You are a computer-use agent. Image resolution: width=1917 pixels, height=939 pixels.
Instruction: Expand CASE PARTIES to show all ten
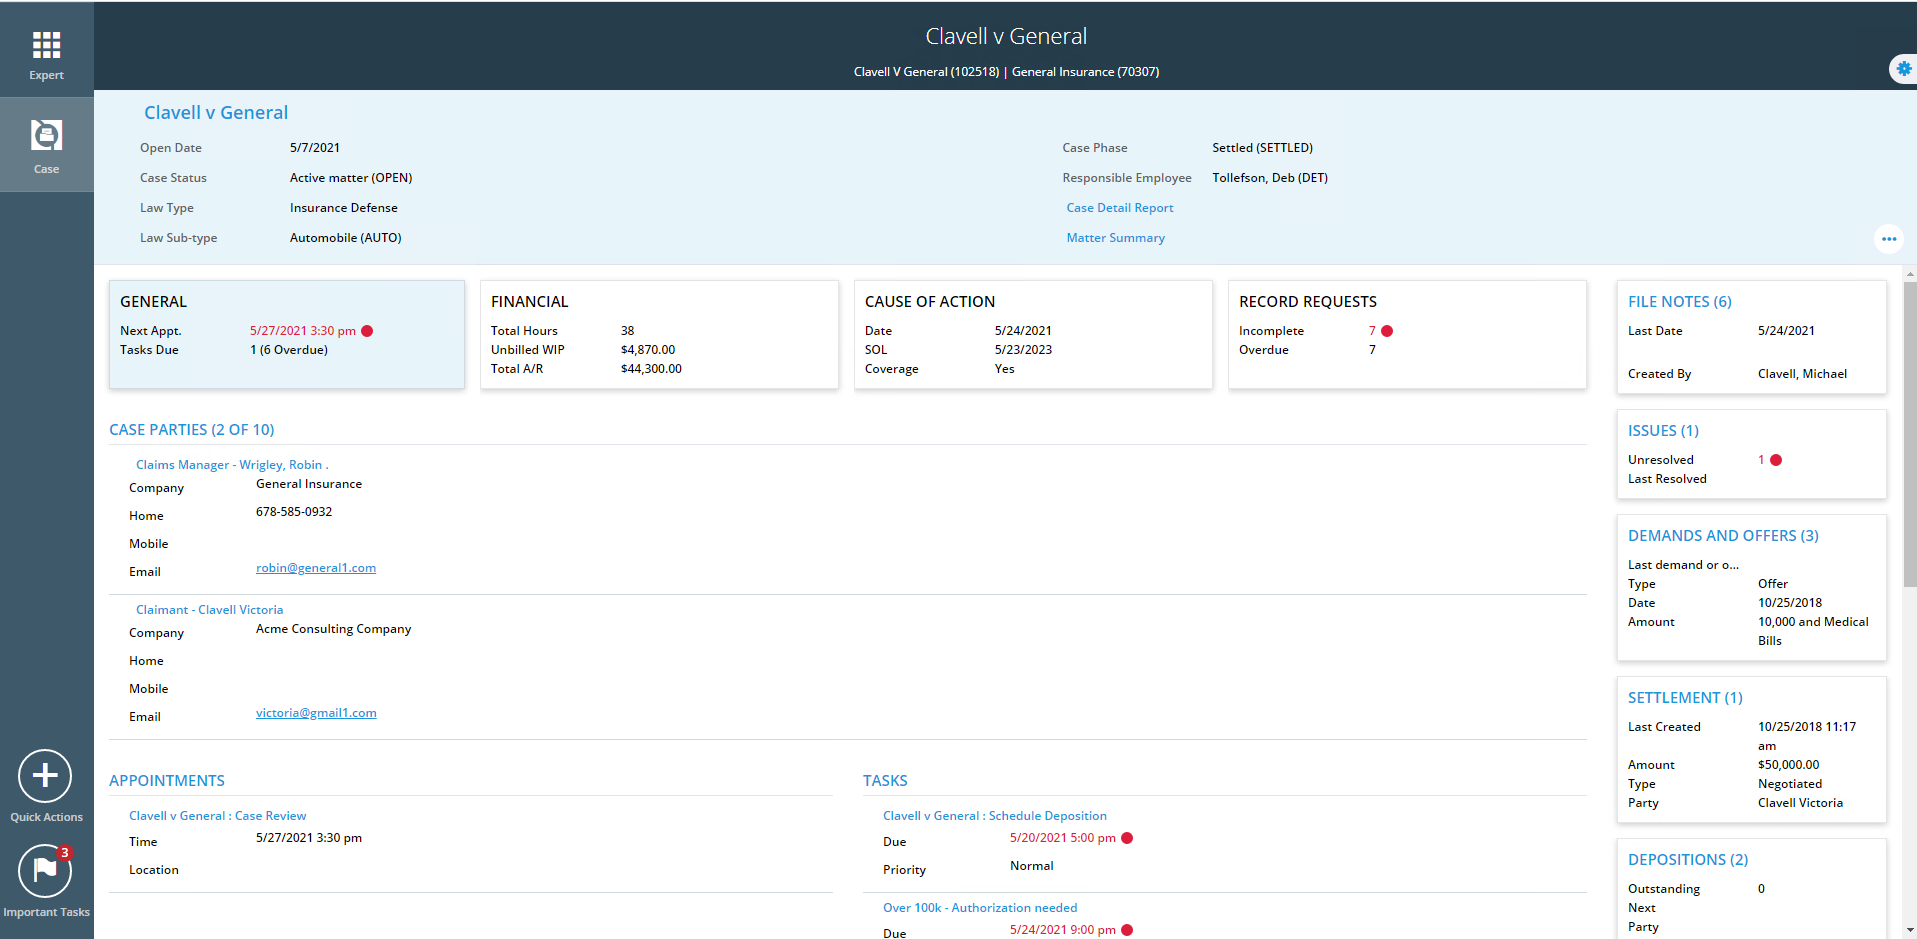[191, 429]
